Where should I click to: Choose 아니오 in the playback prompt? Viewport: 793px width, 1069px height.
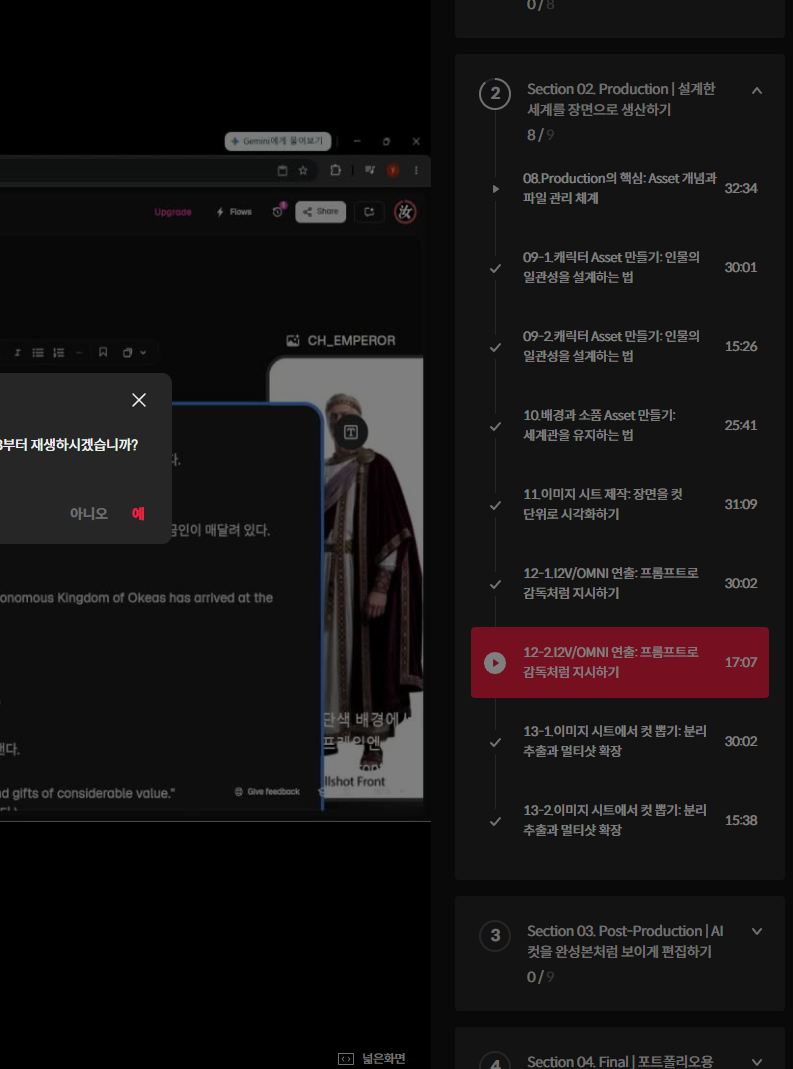[89, 513]
